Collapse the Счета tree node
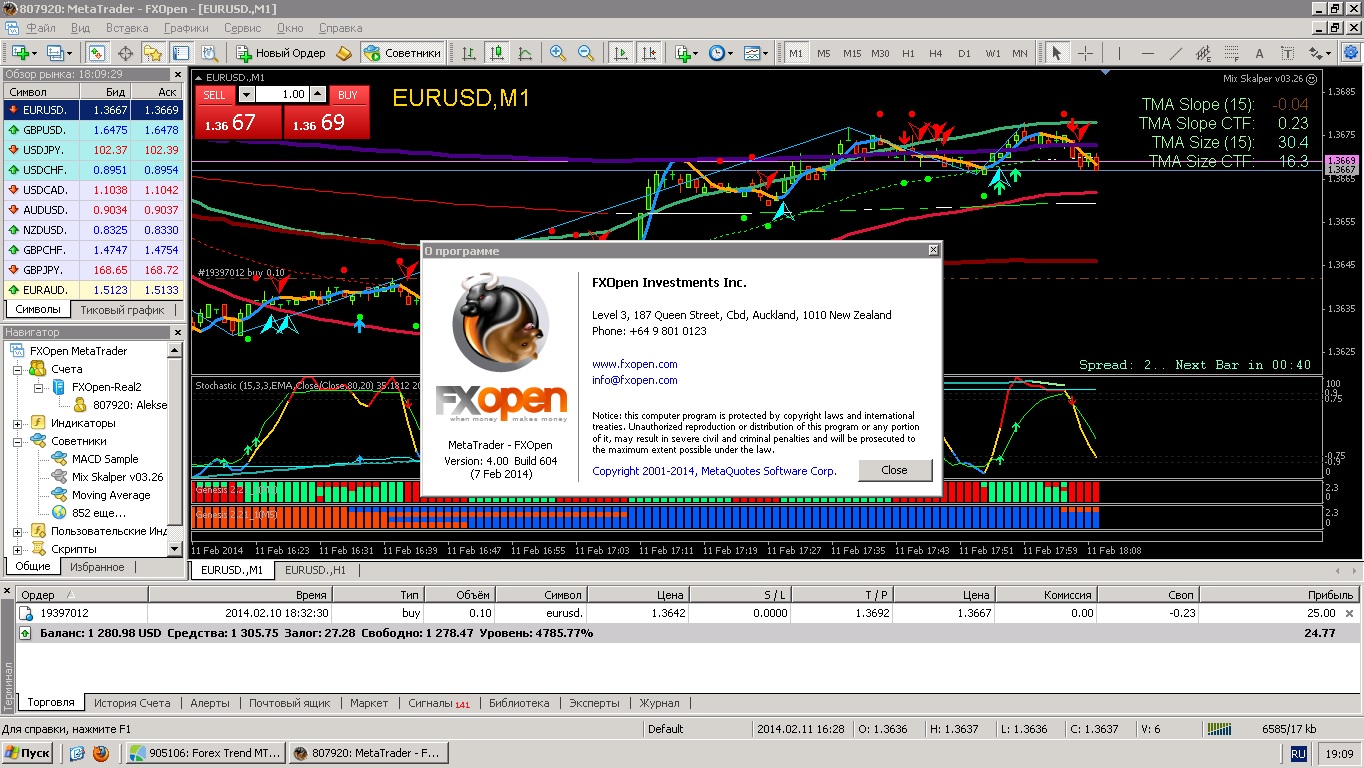 pos(17,369)
